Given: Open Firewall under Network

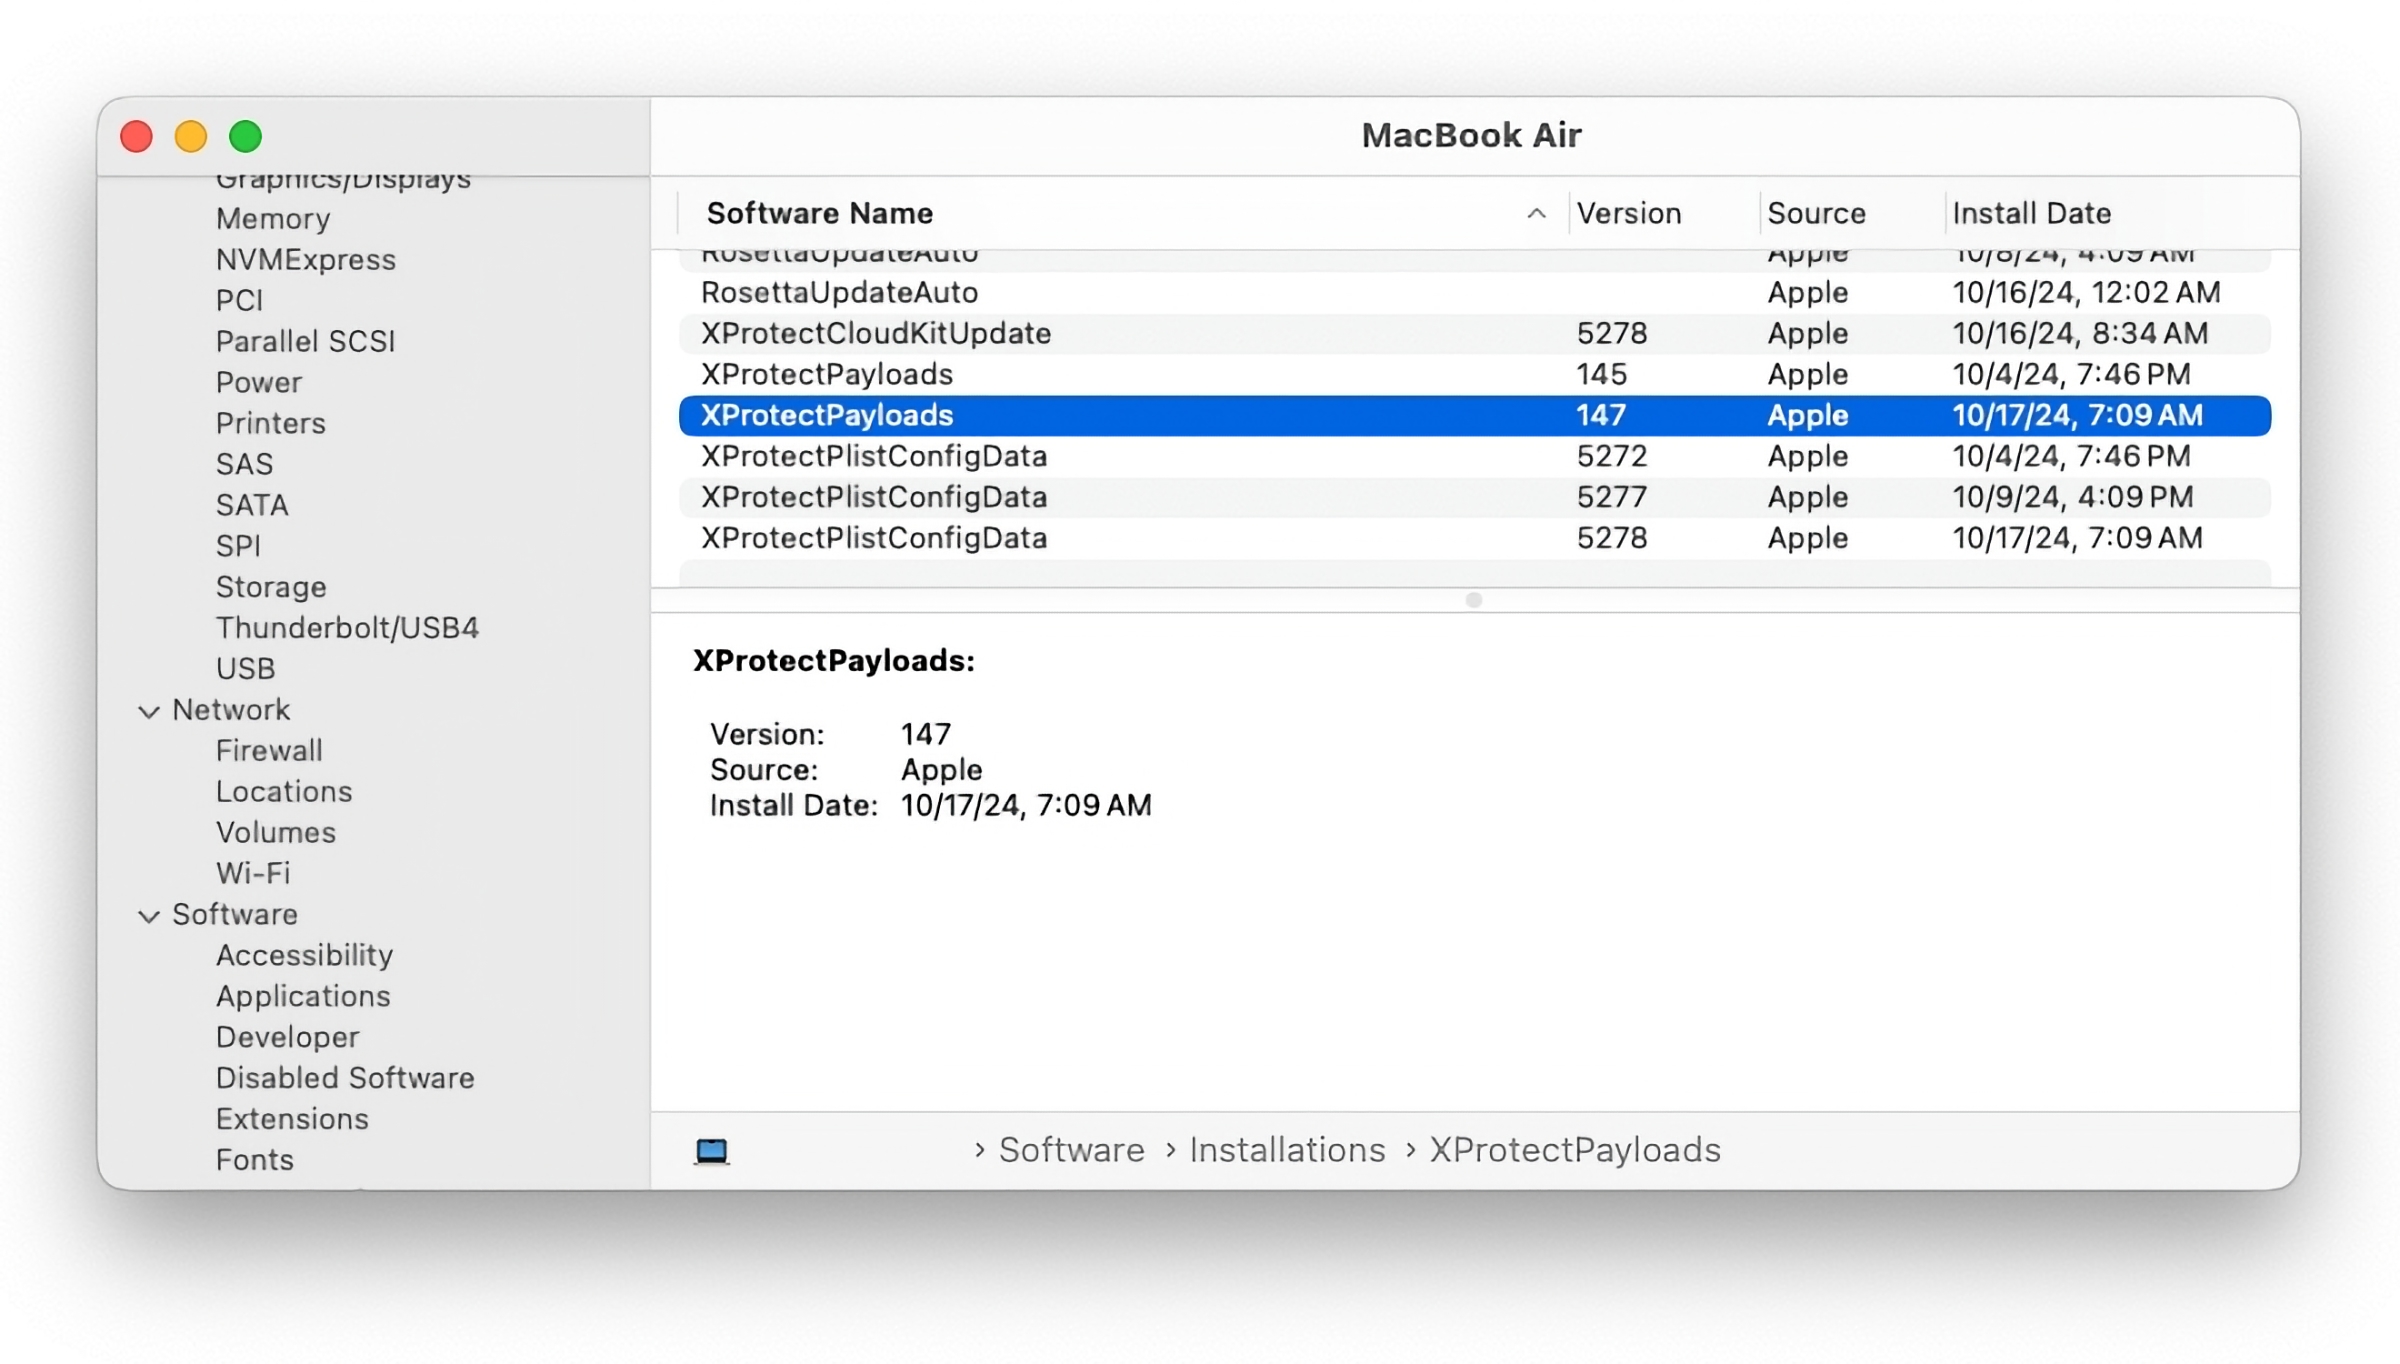Looking at the screenshot, I should (x=268, y=750).
